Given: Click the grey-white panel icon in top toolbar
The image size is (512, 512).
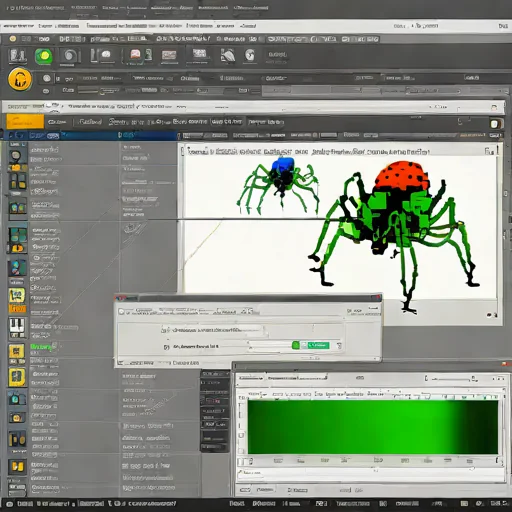Looking at the screenshot, I should pos(199,54).
